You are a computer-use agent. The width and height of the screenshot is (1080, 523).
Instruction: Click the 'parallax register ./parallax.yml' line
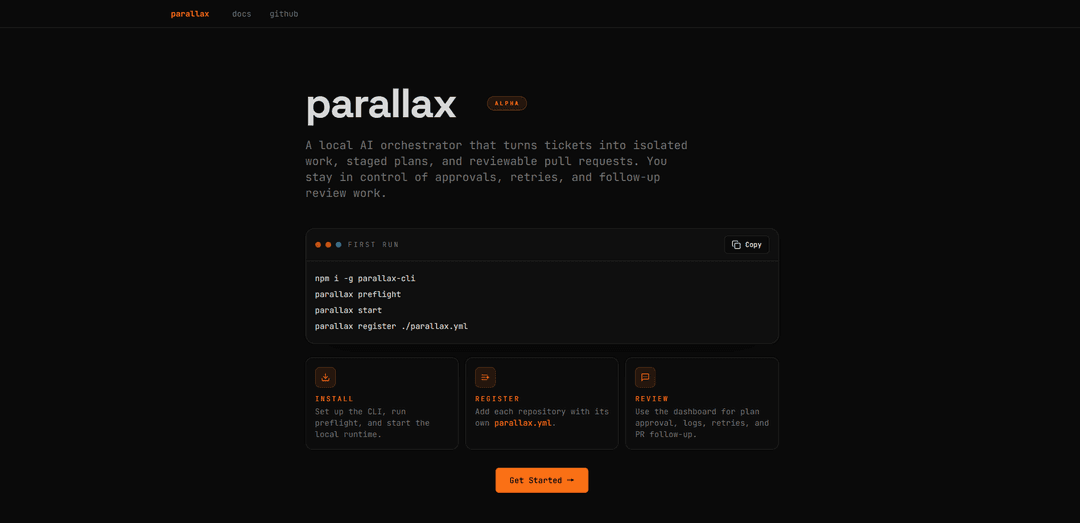391,326
